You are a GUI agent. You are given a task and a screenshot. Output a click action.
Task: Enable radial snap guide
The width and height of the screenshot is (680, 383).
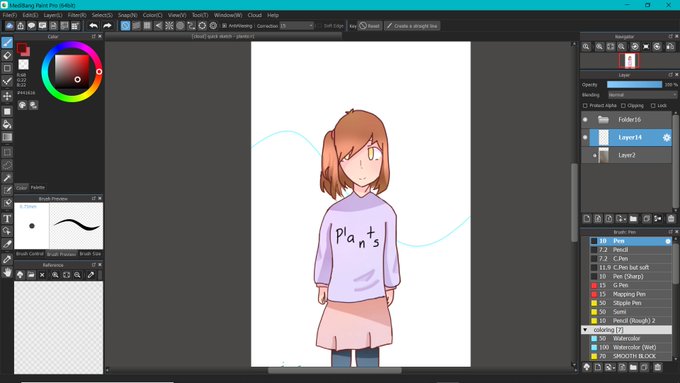point(170,26)
